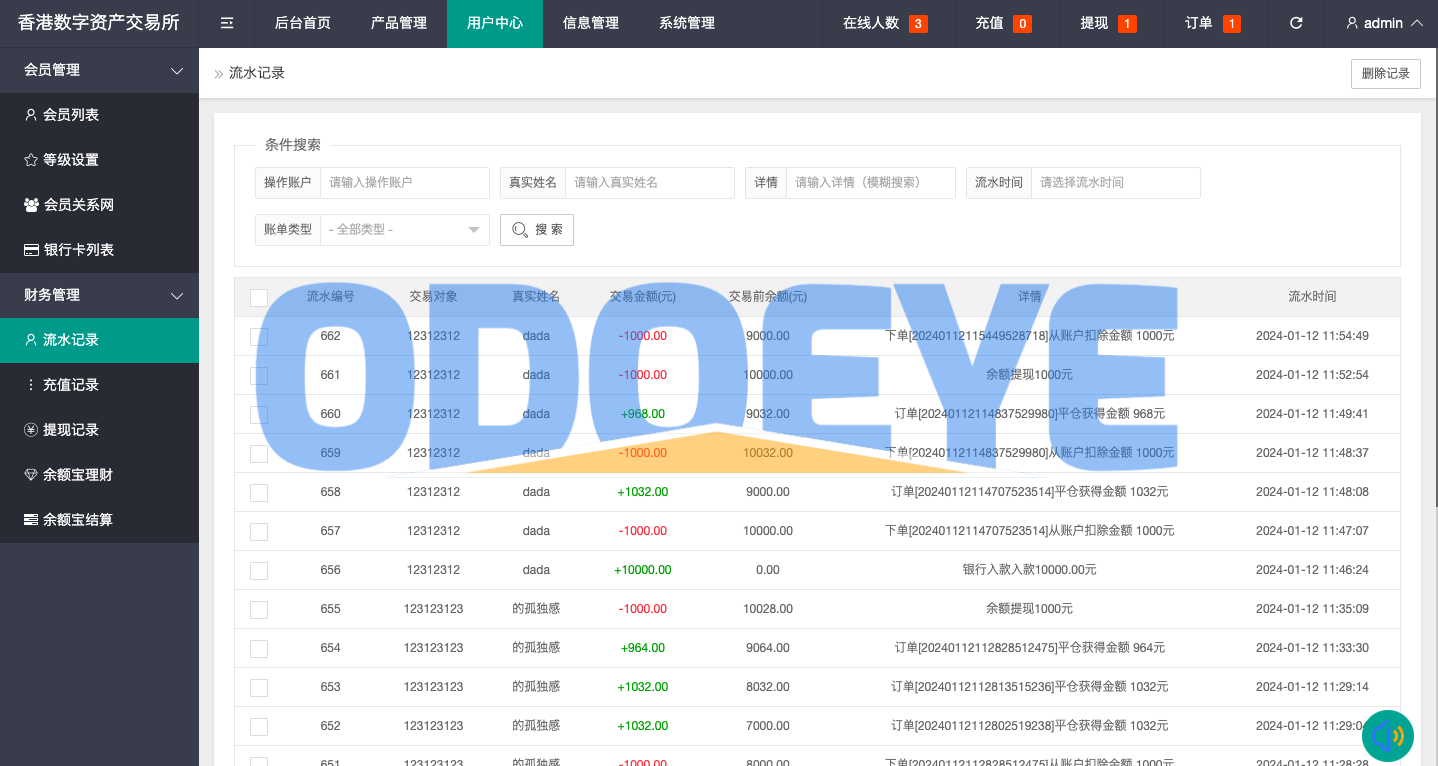Open 信息管理 top menu

point(591,23)
